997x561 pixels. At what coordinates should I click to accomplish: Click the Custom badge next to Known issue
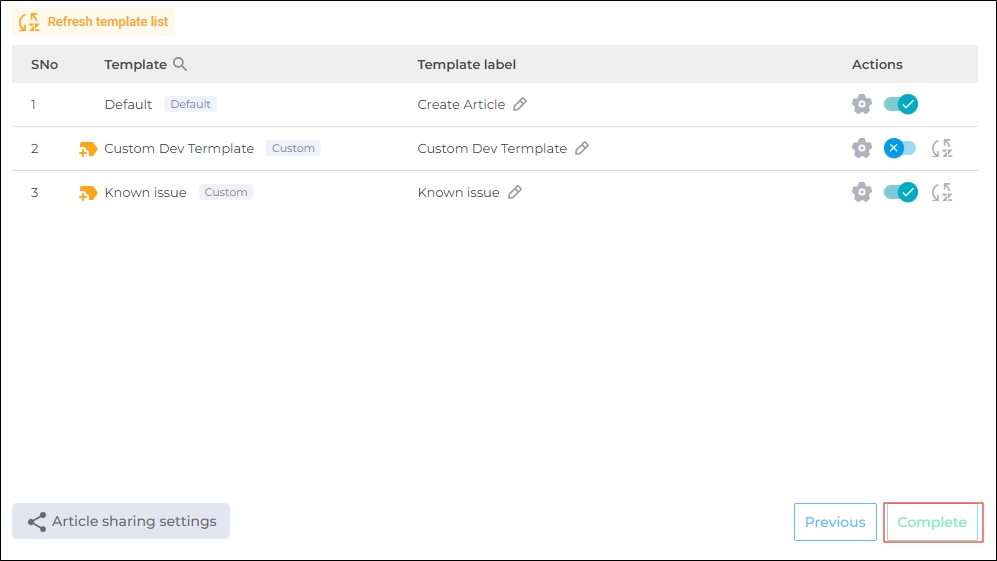point(226,192)
